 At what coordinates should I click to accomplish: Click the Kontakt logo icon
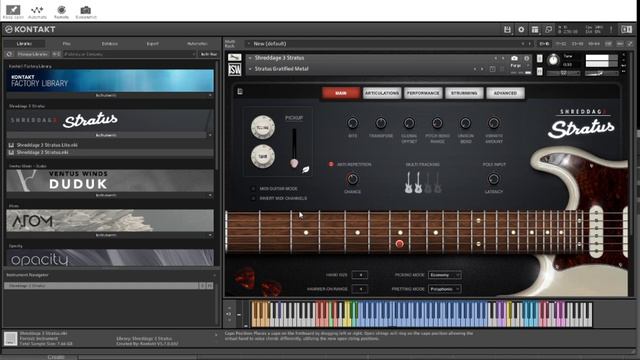tap(9, 29)
